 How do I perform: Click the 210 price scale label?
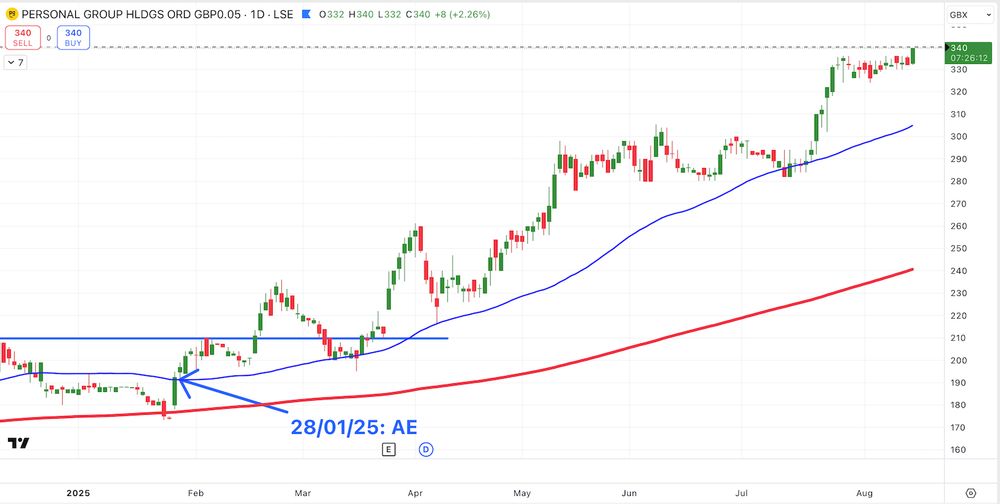tap(959, 338)
